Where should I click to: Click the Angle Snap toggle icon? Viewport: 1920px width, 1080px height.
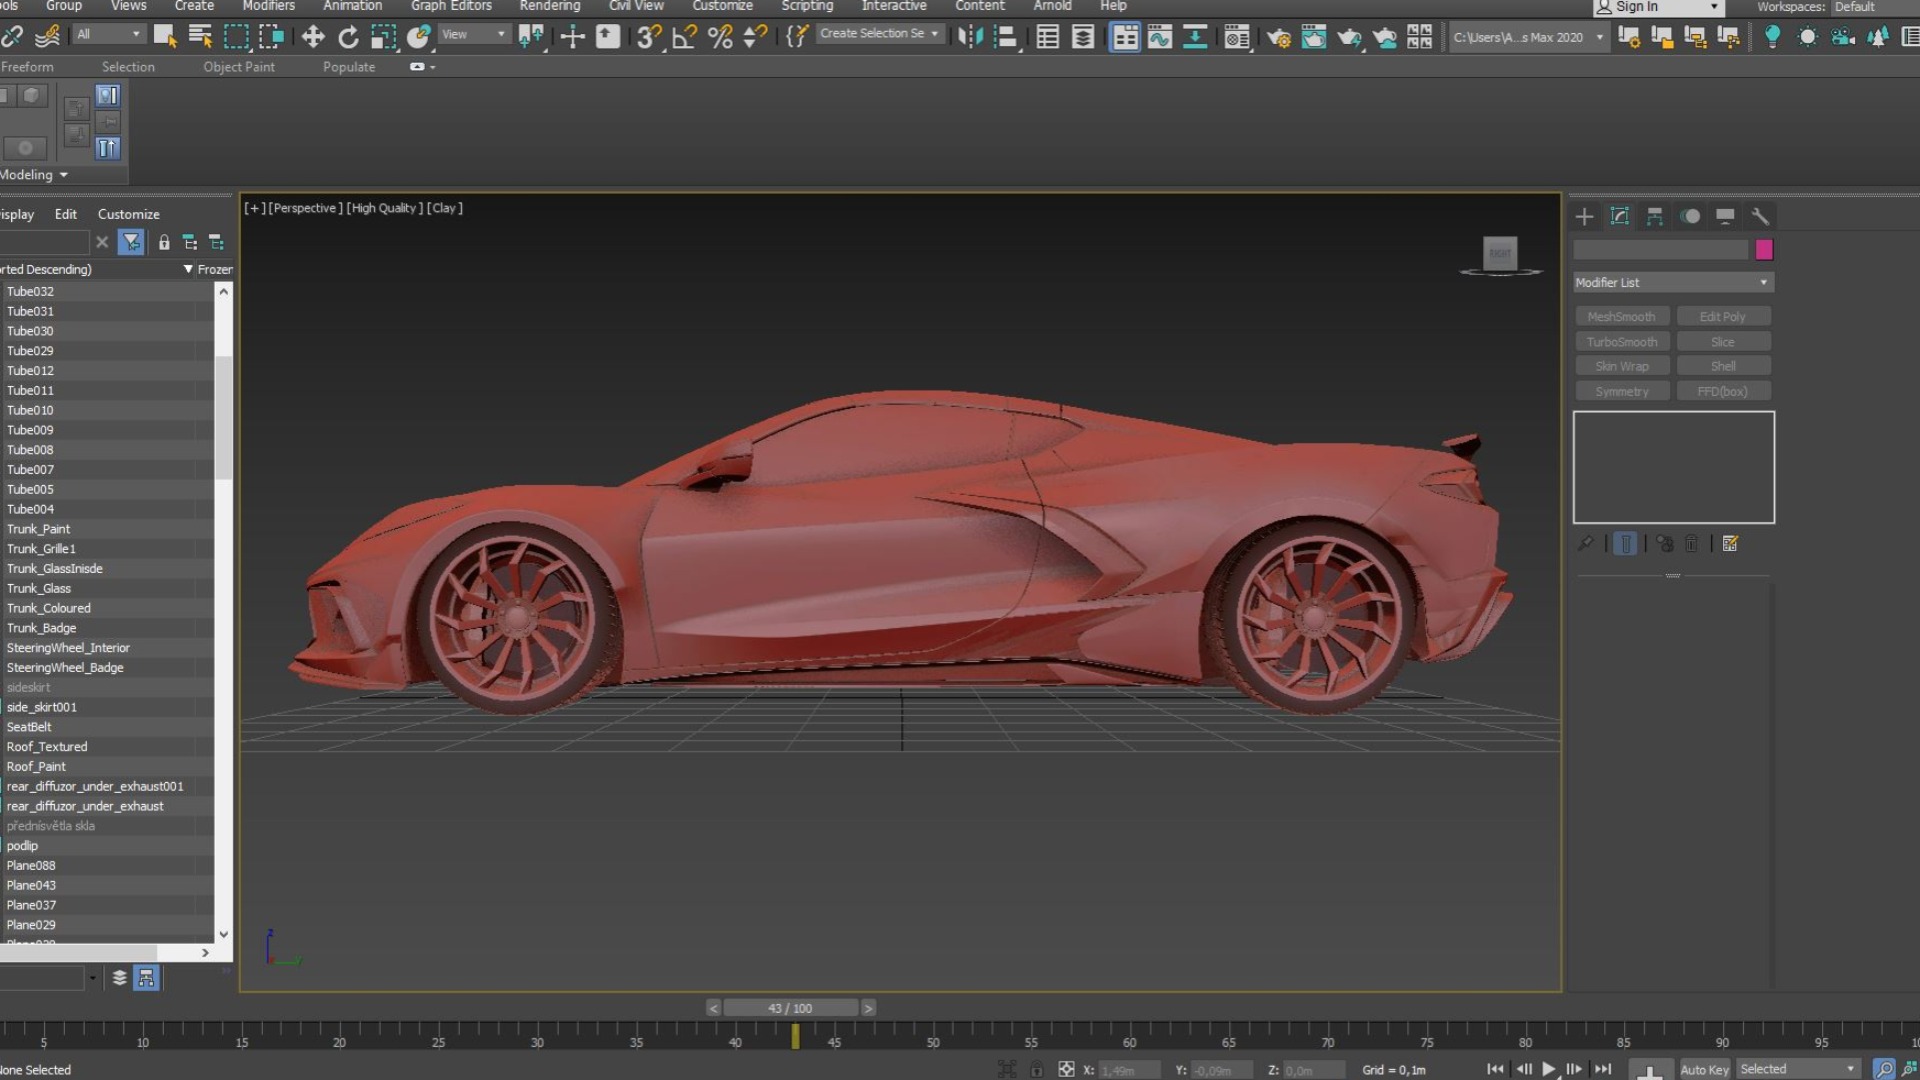point(685,37)
